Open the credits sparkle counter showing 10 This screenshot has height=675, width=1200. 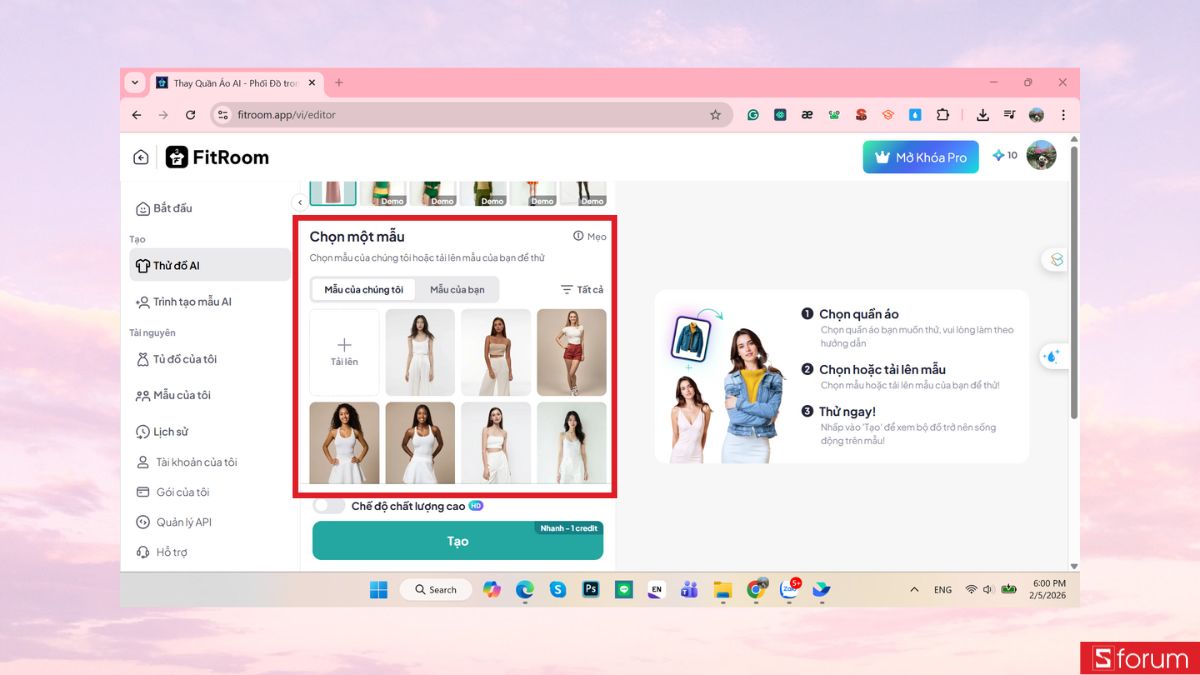tap(1004, 155)
